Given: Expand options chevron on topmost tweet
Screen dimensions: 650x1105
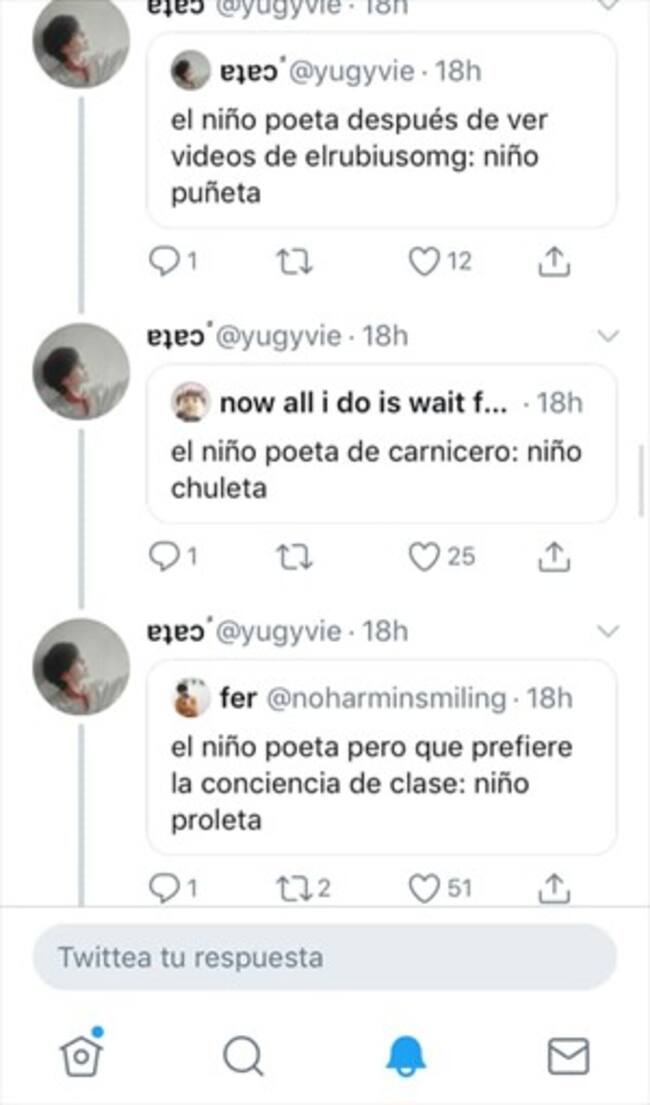Looking at the screenshot, I should point(607,5).
